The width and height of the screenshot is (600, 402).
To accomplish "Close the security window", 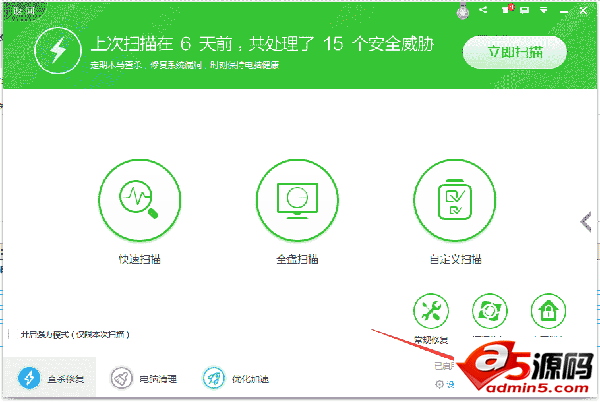I will pyautogui.click(x=583, y=10).
